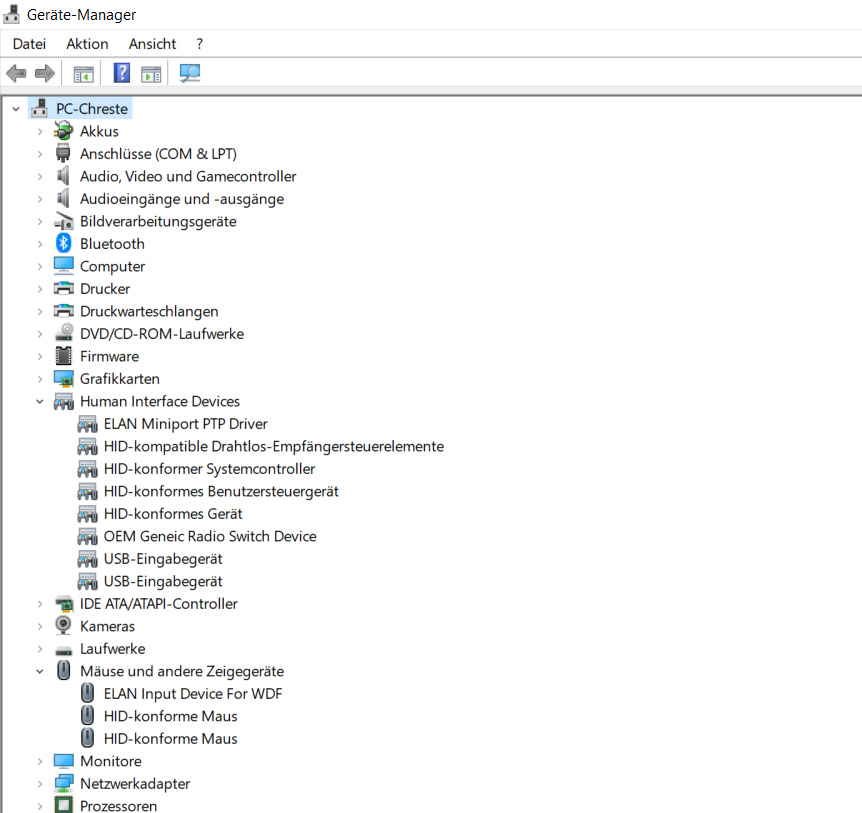Image resolution: width=862 pixels, height=813 pixels.
Task: Expand the Grafikkarten category
Action: pyautogui.click(x=40, y=379)
